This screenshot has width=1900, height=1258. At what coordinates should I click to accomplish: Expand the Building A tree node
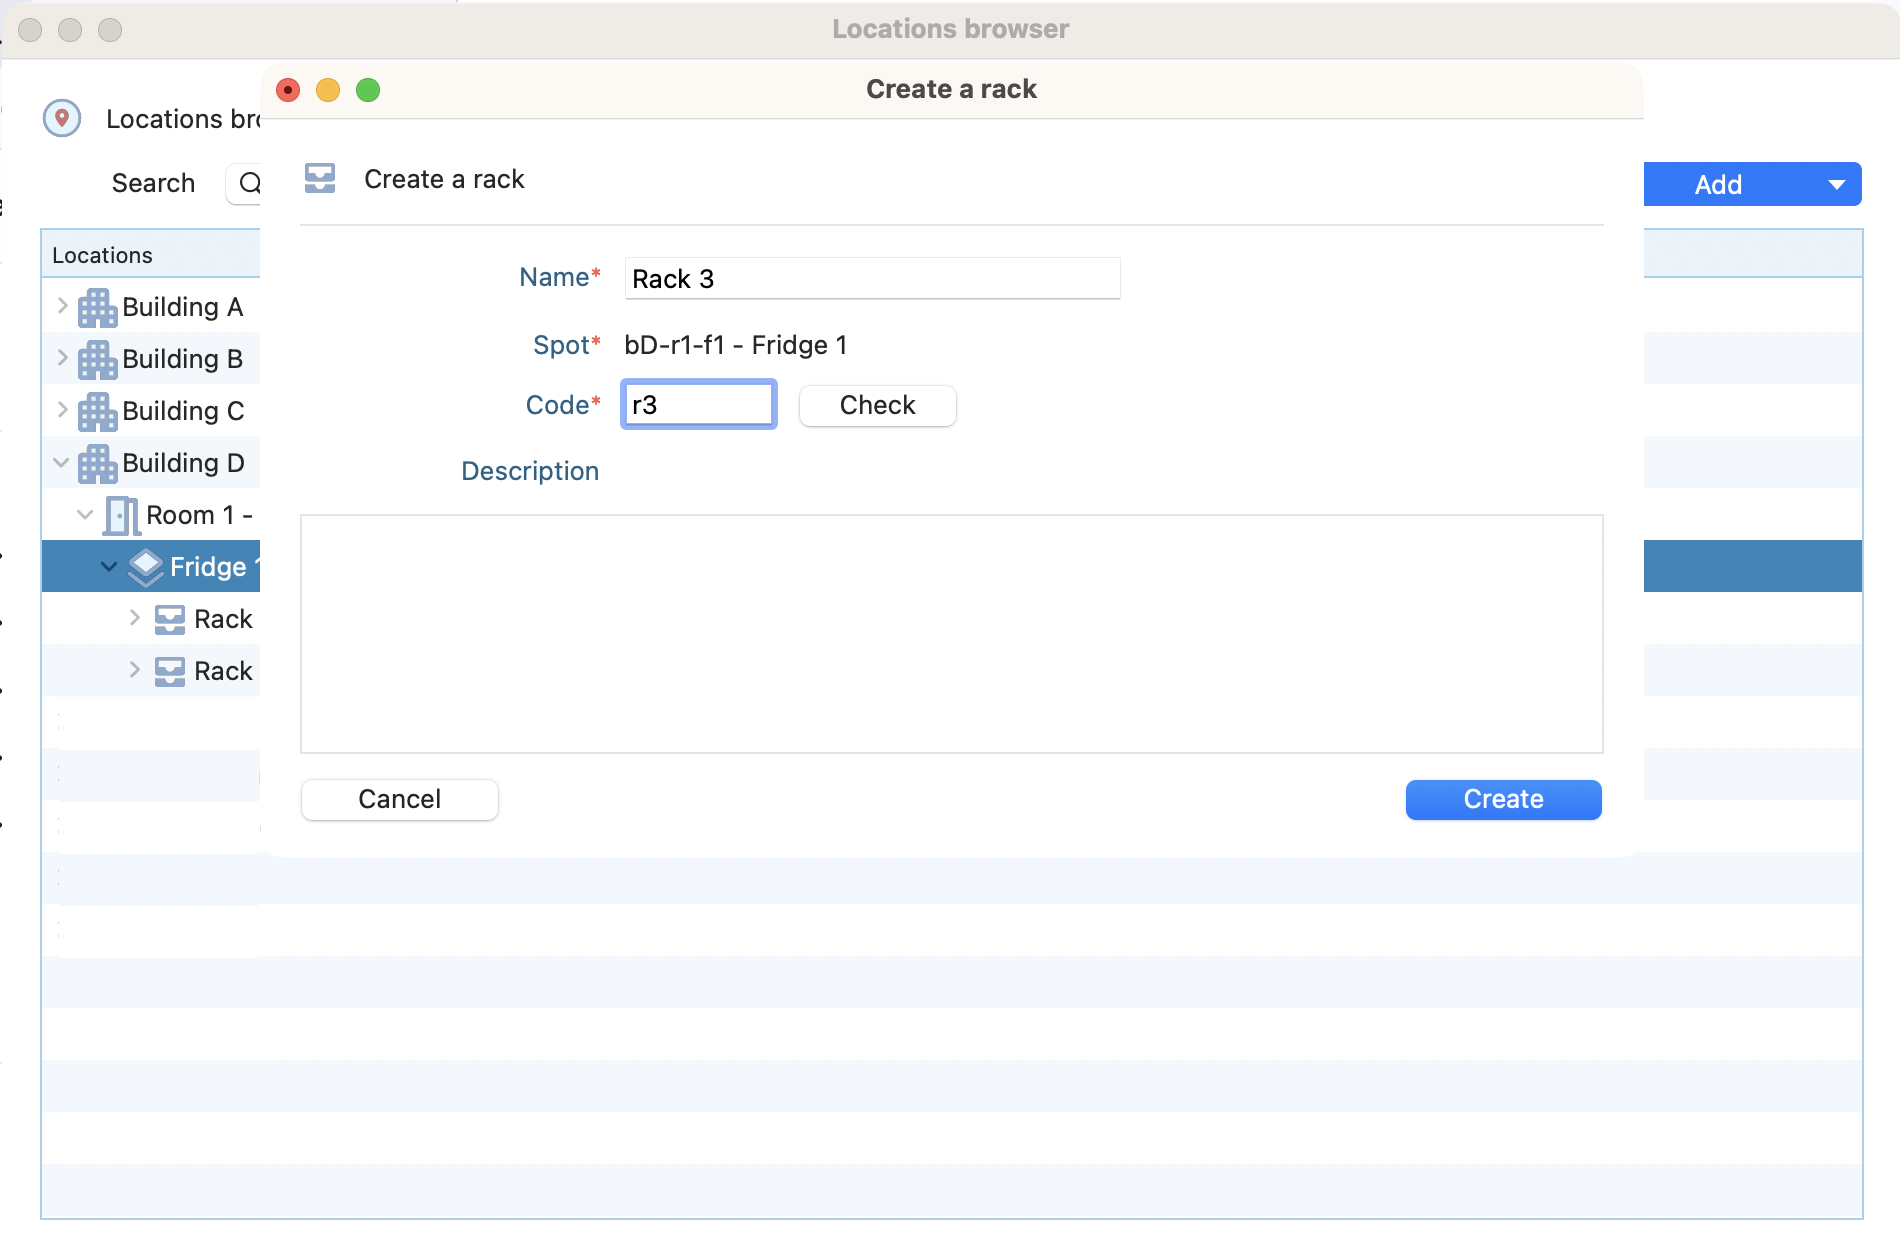62,306
